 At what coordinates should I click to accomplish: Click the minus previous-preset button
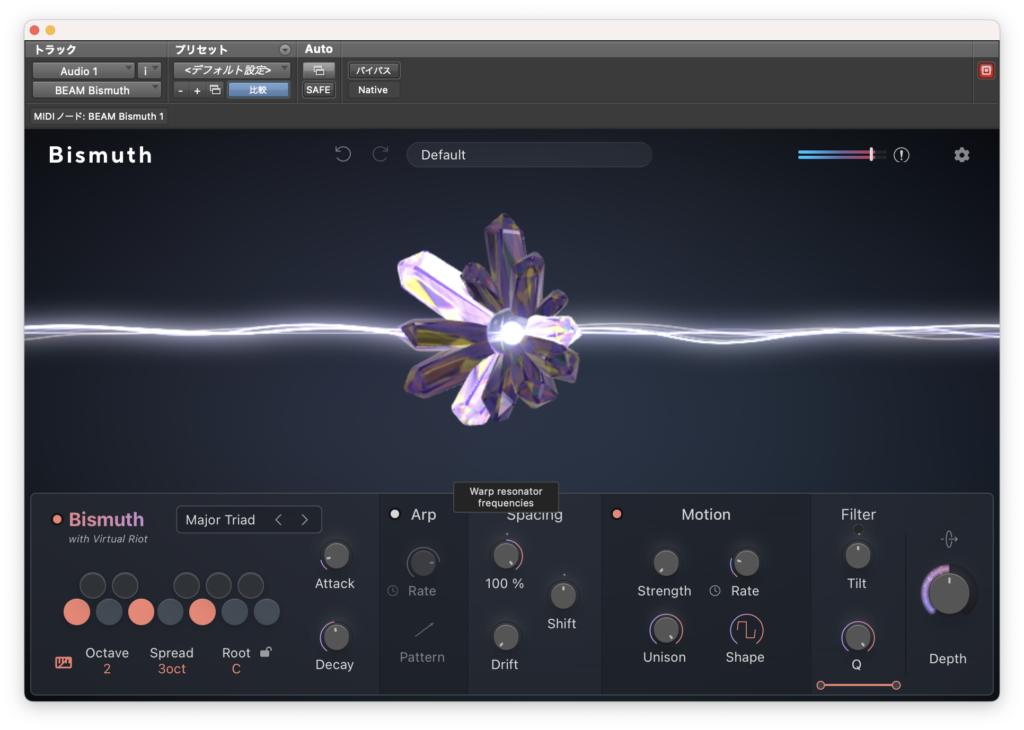pyautogui.click(x=180, y=90)
